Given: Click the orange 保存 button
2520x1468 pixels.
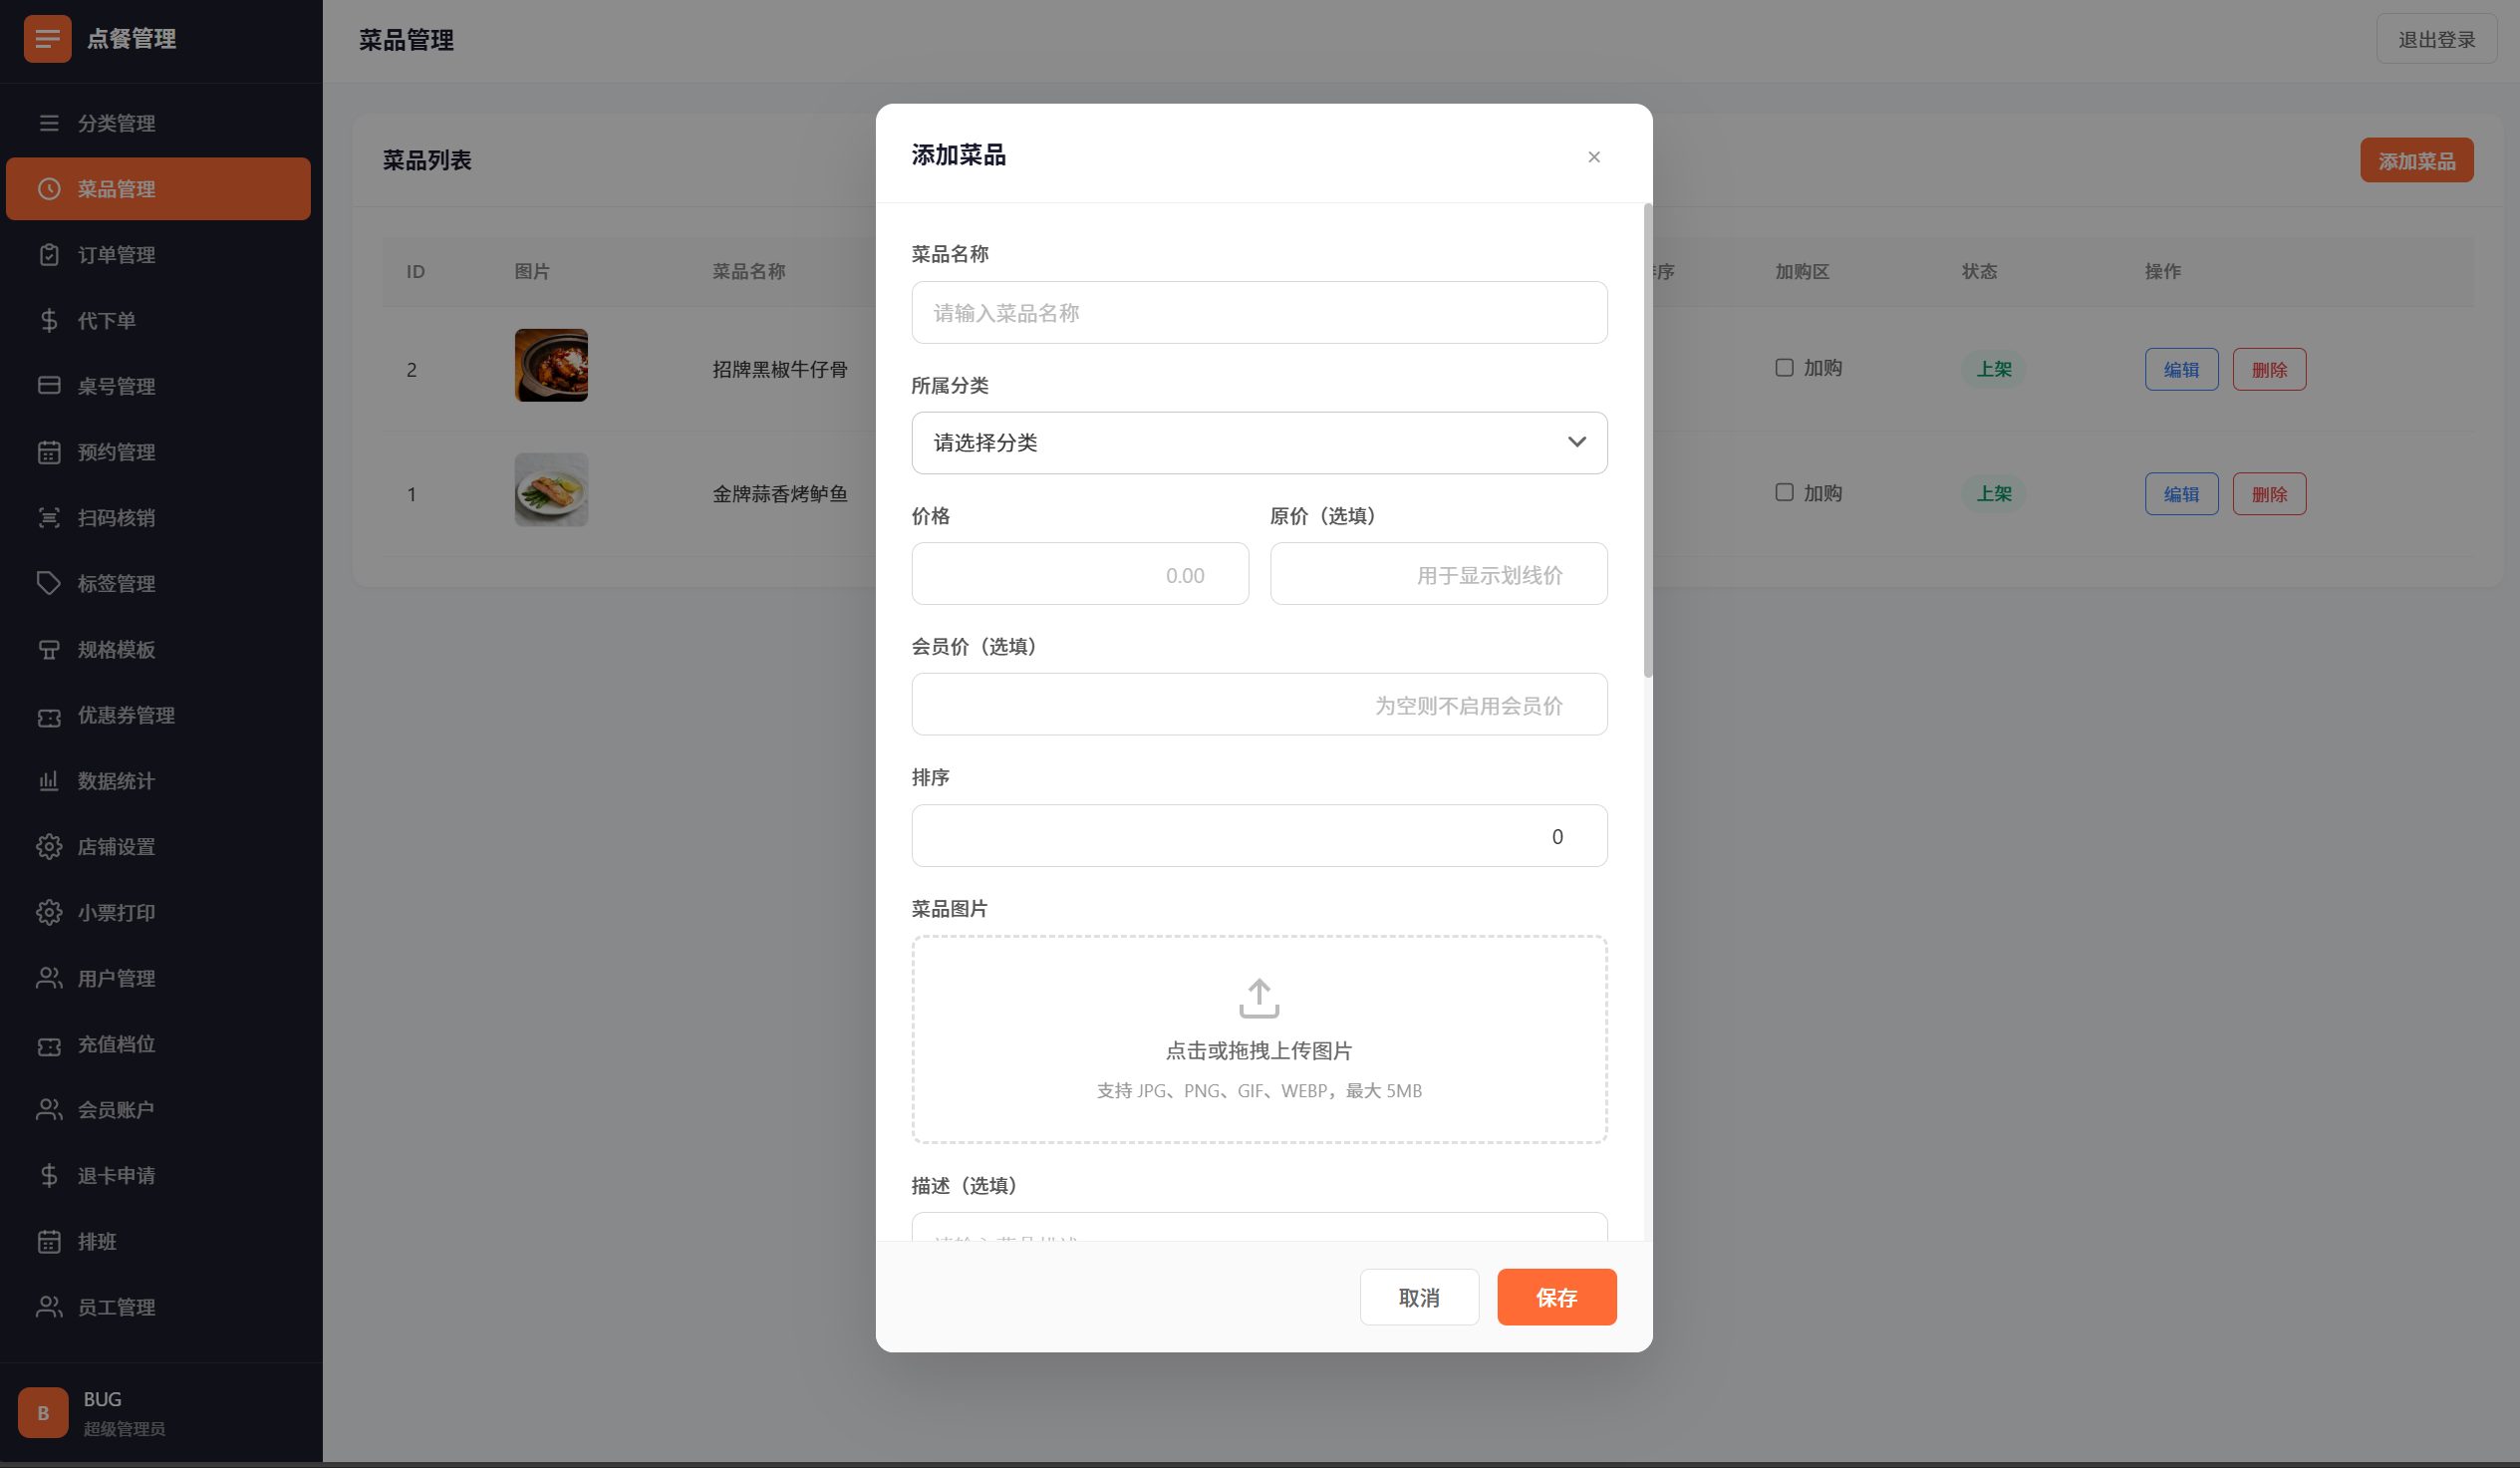Looking at the screenshot, I should pyautogui.click(x=1555, y=1297).
